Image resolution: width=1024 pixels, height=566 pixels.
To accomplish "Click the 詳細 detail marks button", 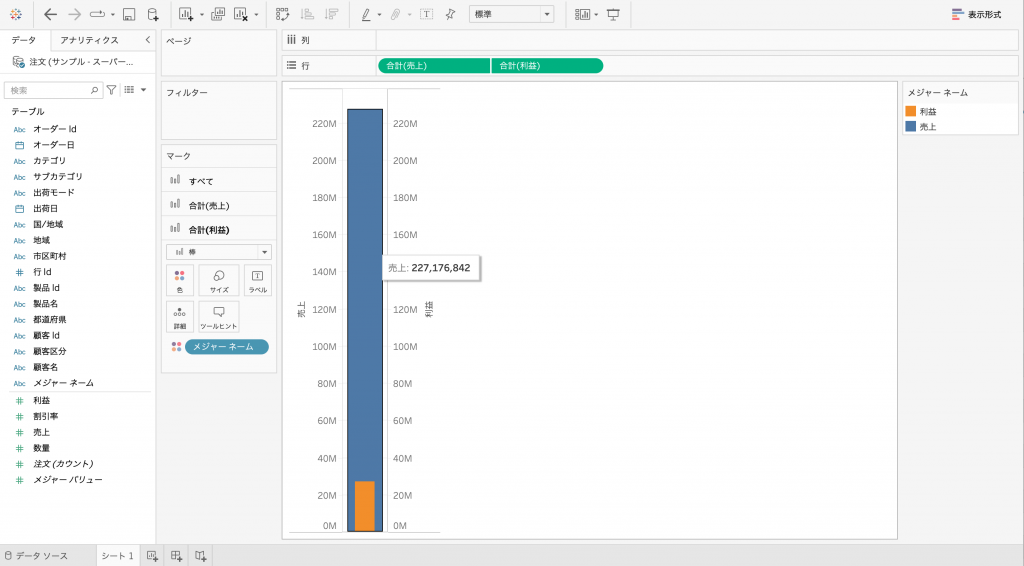I will (x=180, y=317).
